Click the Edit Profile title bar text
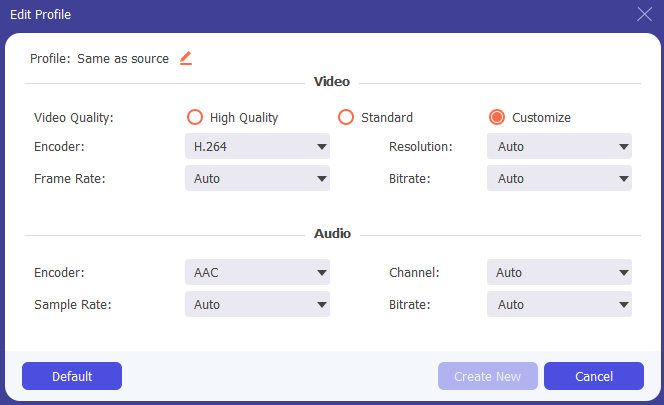664x405 pixels. (x=40, y=15)
